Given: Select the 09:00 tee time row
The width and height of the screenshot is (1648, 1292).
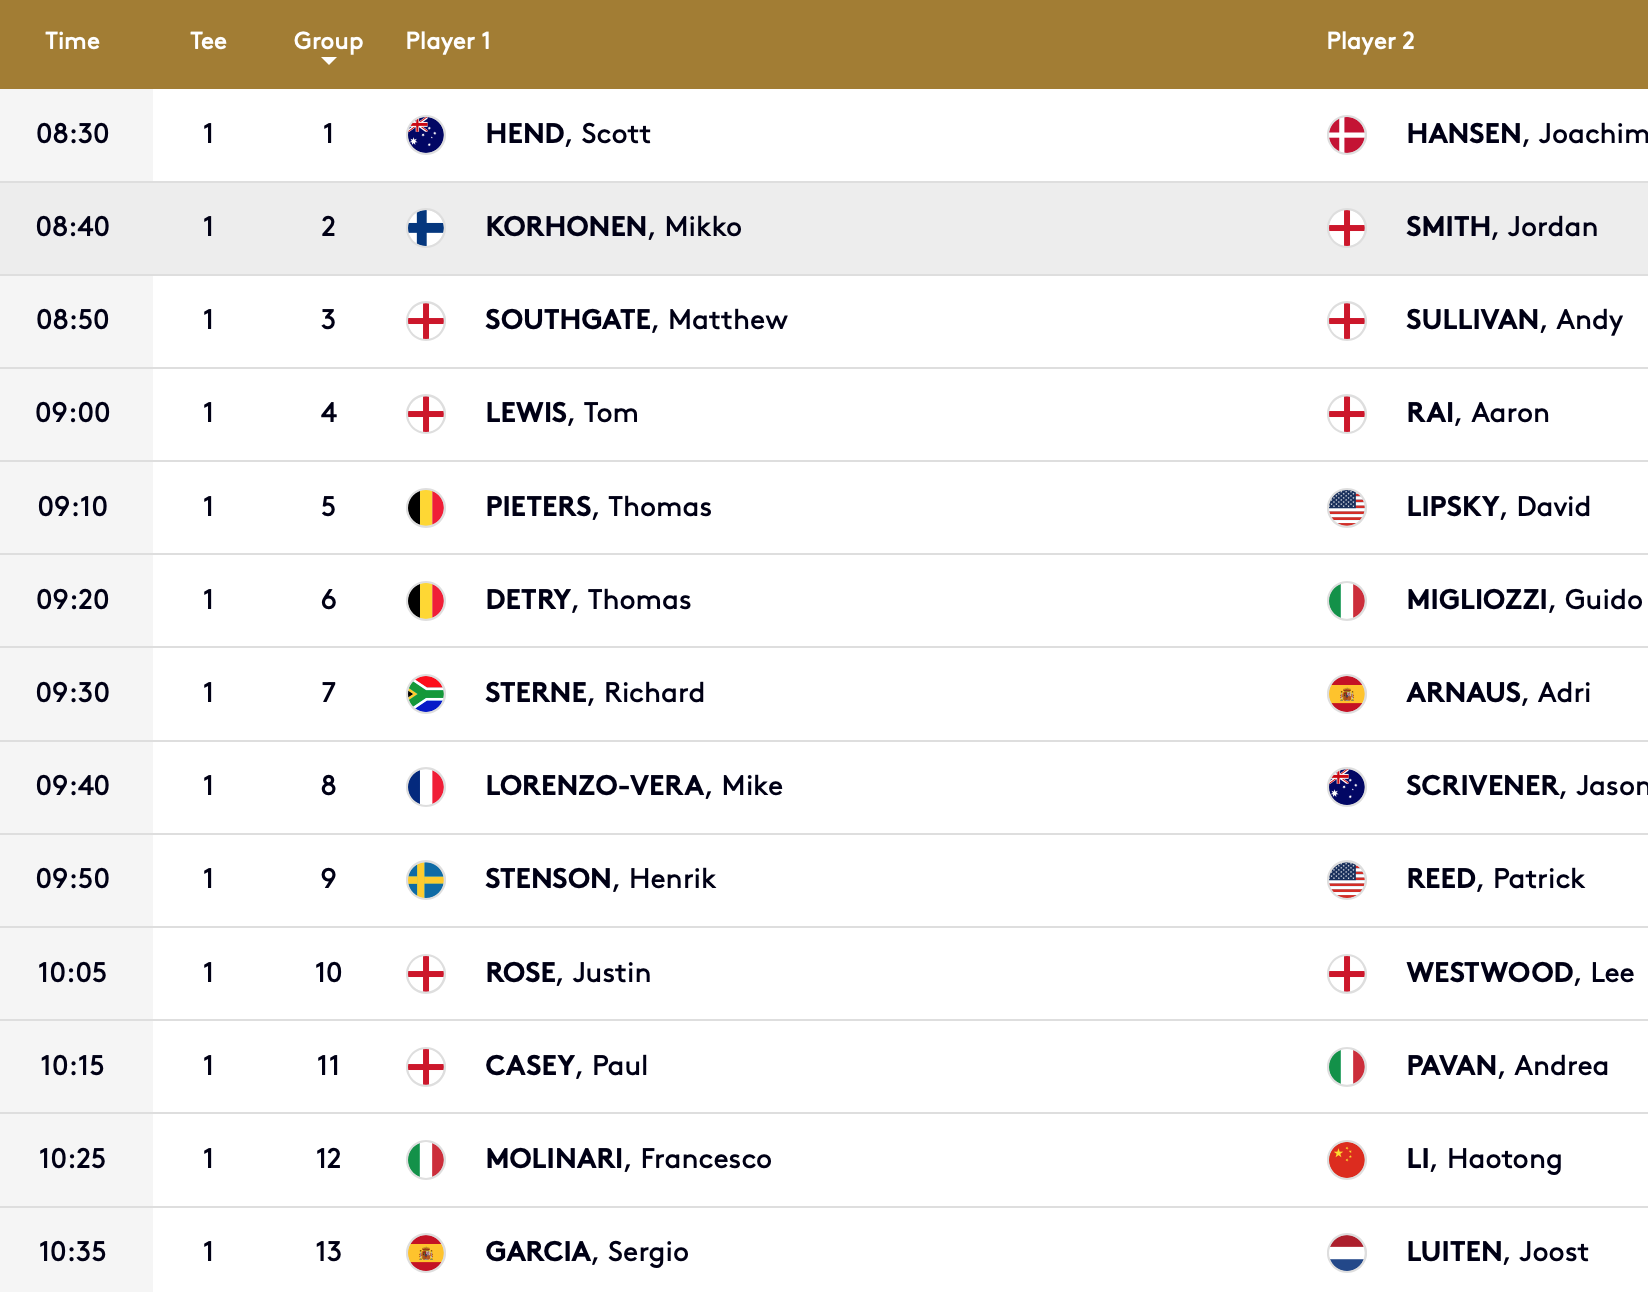Looking at the screenshot, I should [824, 414].
